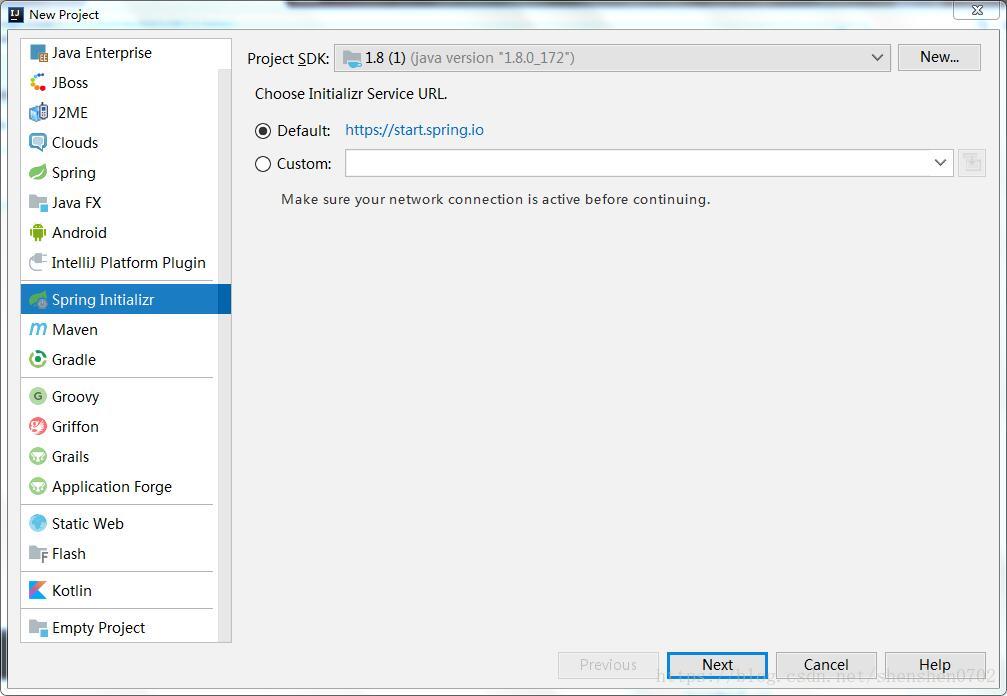
Task: Click the Grails label text
Action: (x=71, y=457)
